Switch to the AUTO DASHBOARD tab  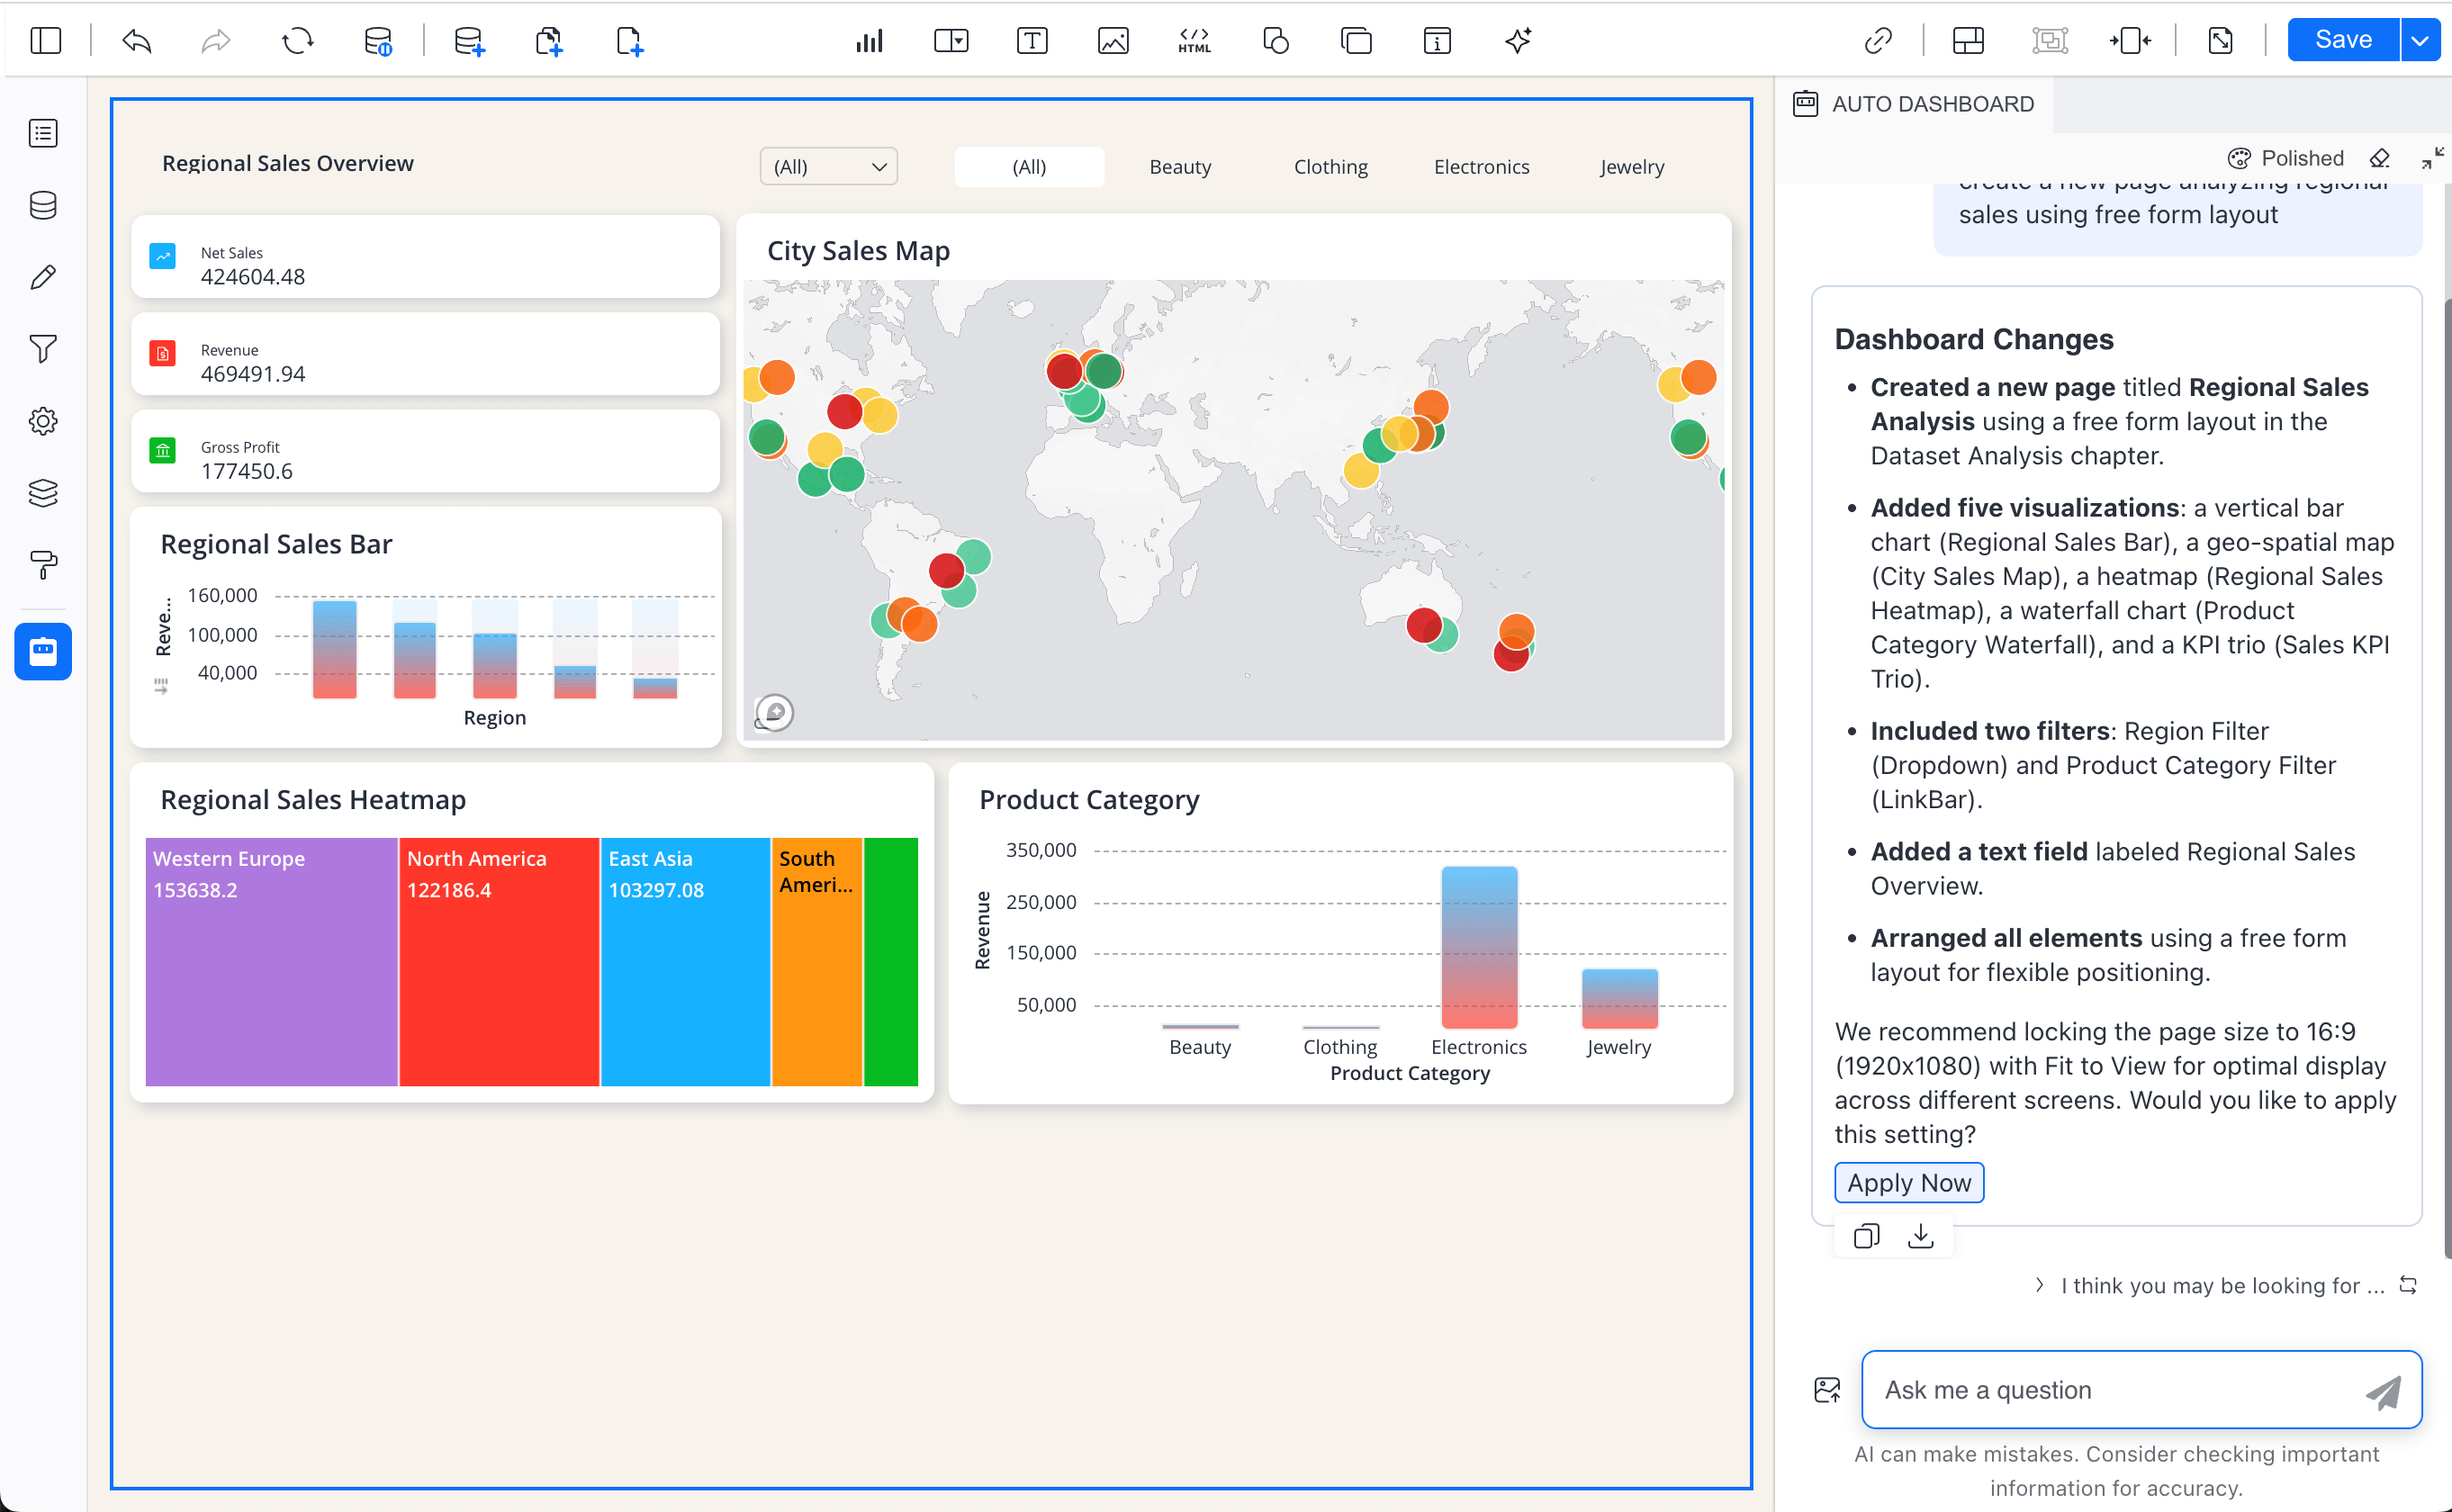1915,103
